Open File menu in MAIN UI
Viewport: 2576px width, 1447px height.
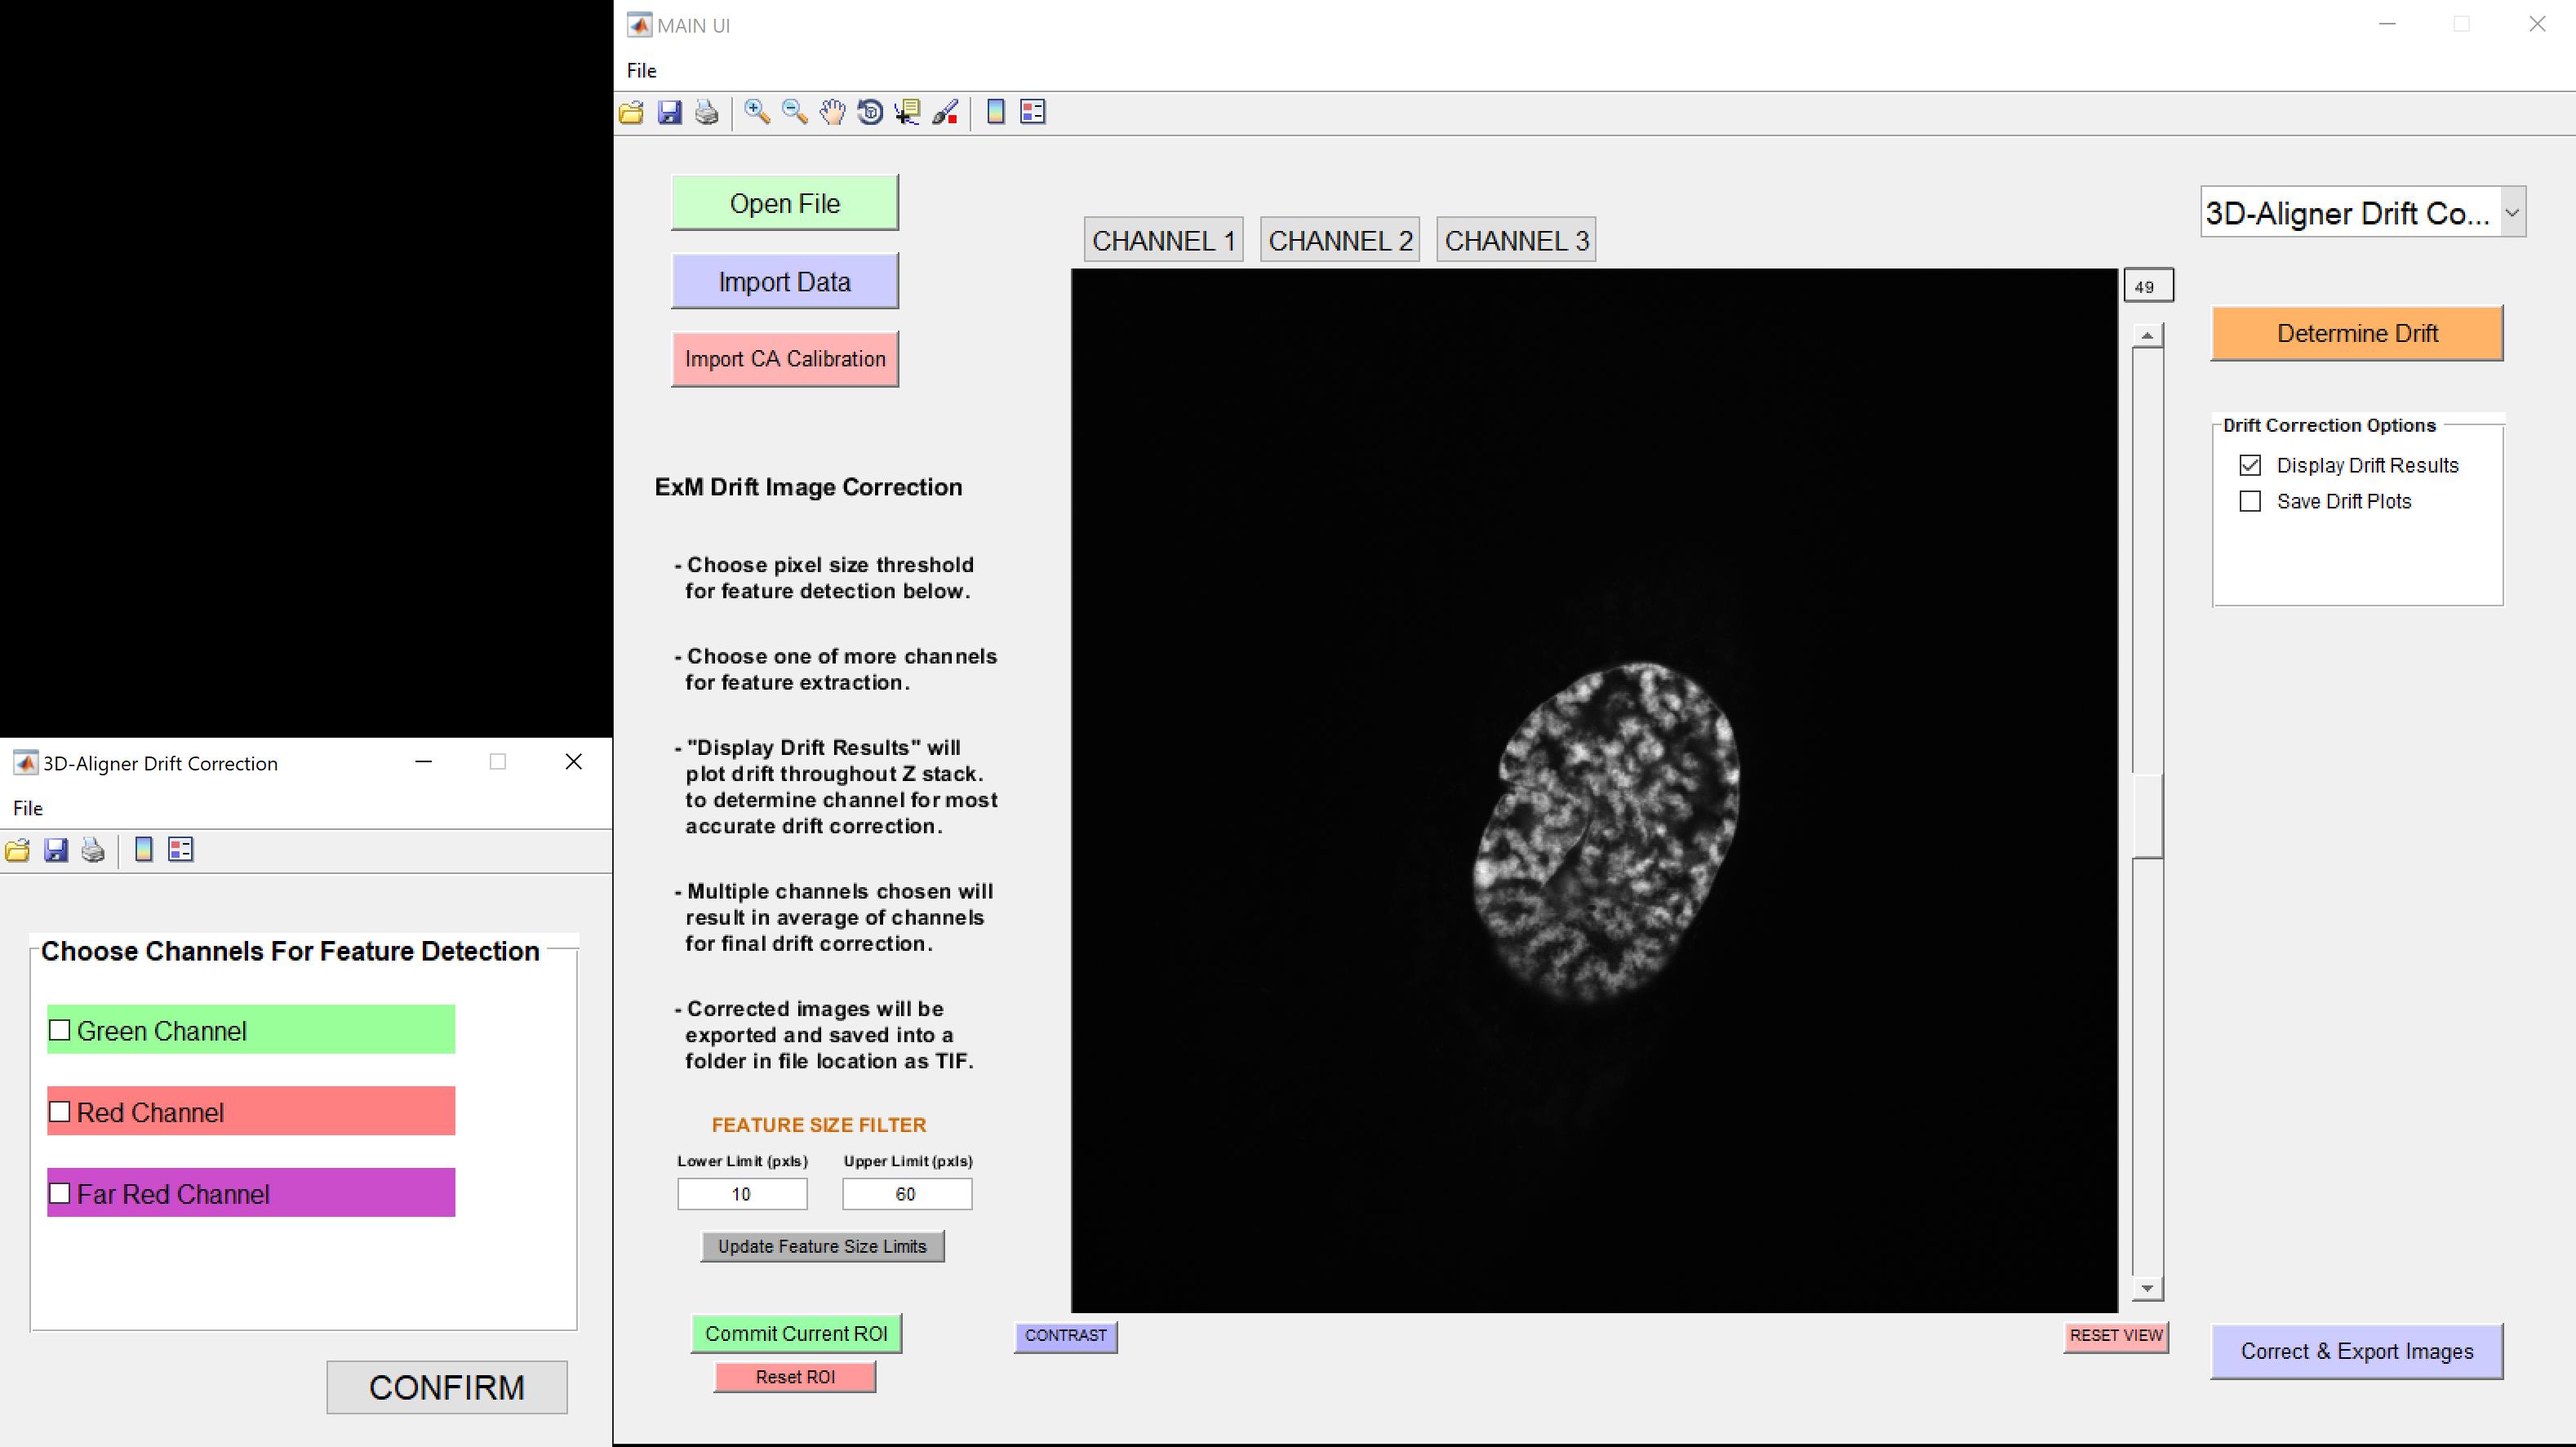[641, 70]
